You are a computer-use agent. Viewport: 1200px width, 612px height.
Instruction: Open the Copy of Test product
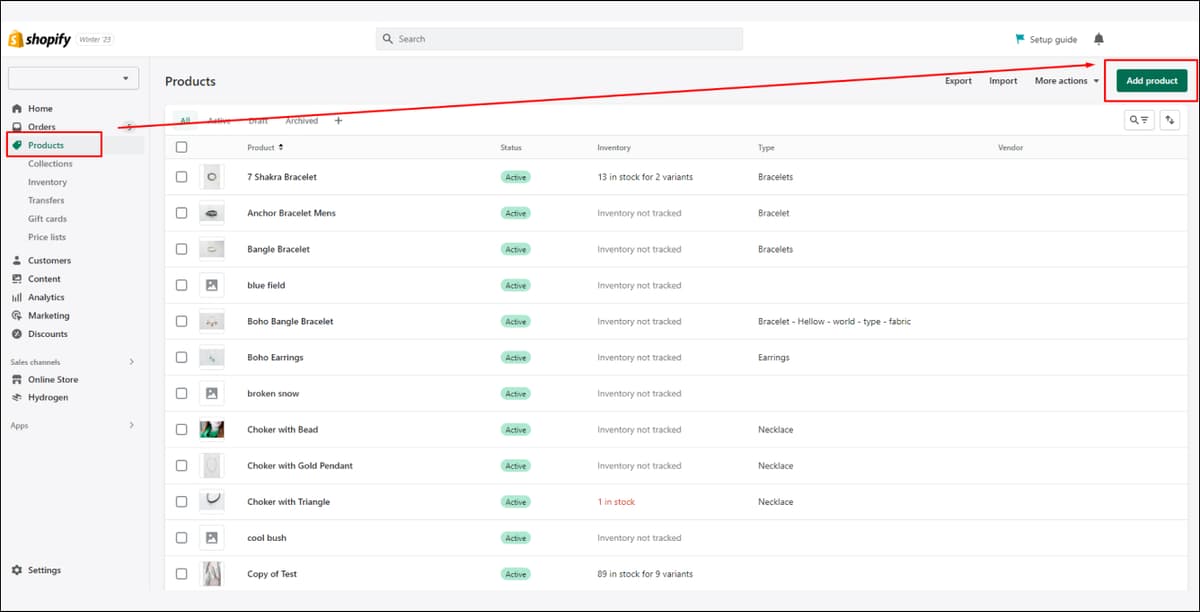click(272, 574)
